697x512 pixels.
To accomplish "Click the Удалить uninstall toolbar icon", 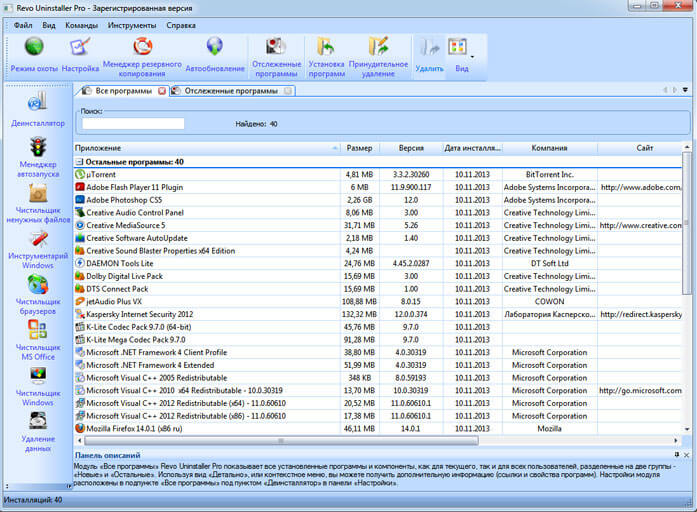I will pos(429,47).
